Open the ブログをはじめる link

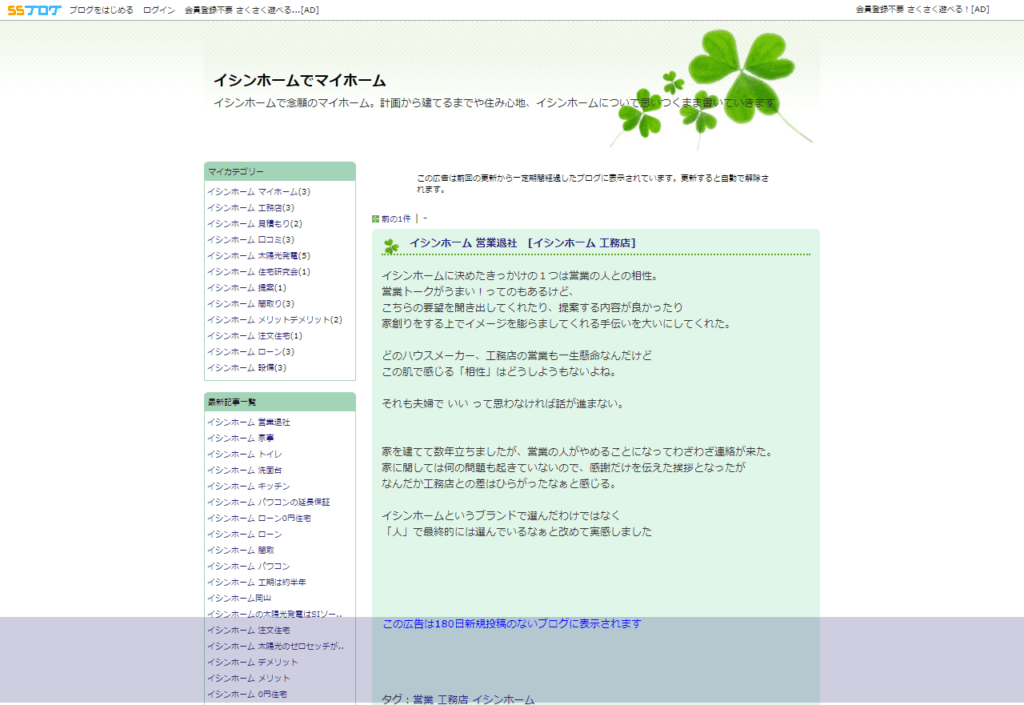tap(101, 10)
